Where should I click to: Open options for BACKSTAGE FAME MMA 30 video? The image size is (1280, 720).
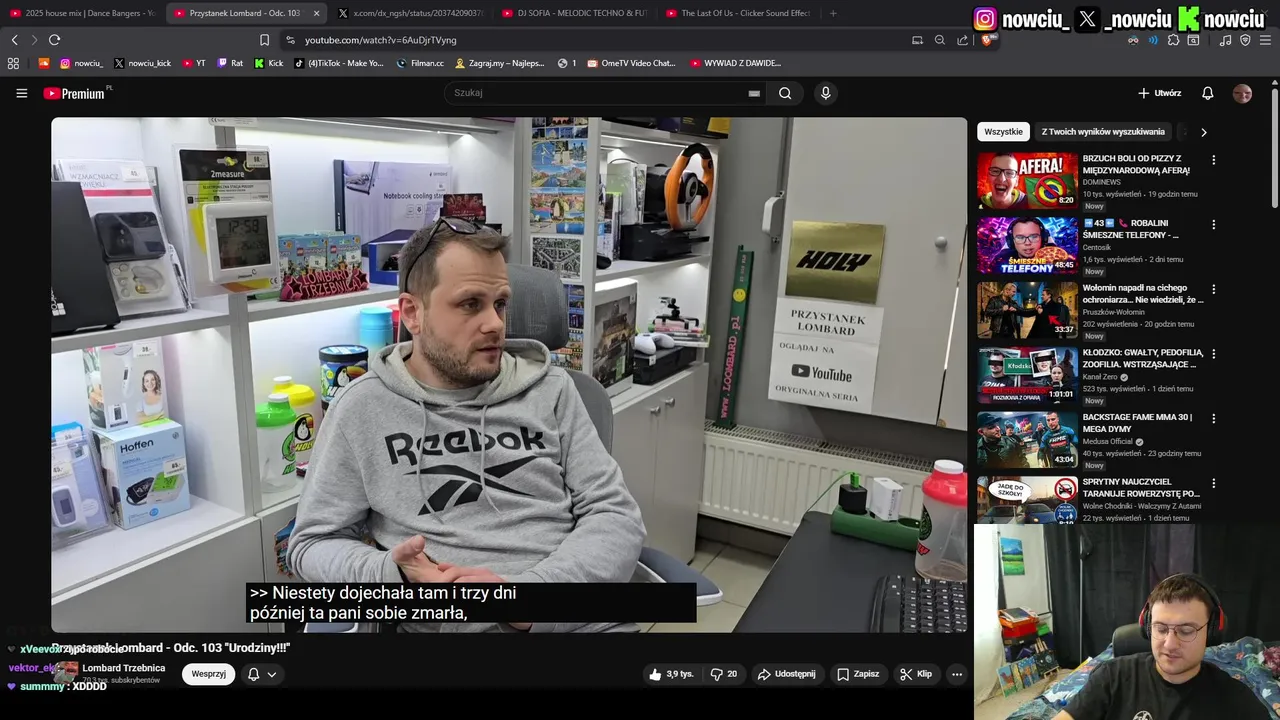1214,418
